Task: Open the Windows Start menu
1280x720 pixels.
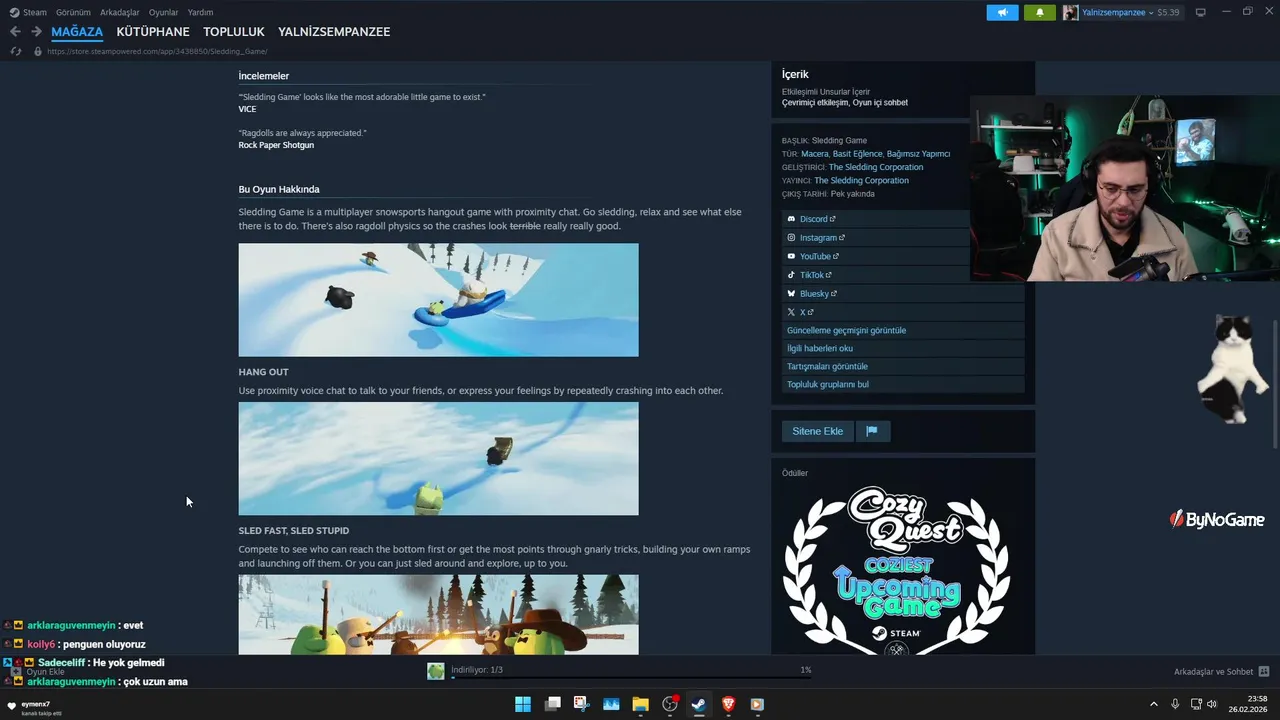Action: 523,704
